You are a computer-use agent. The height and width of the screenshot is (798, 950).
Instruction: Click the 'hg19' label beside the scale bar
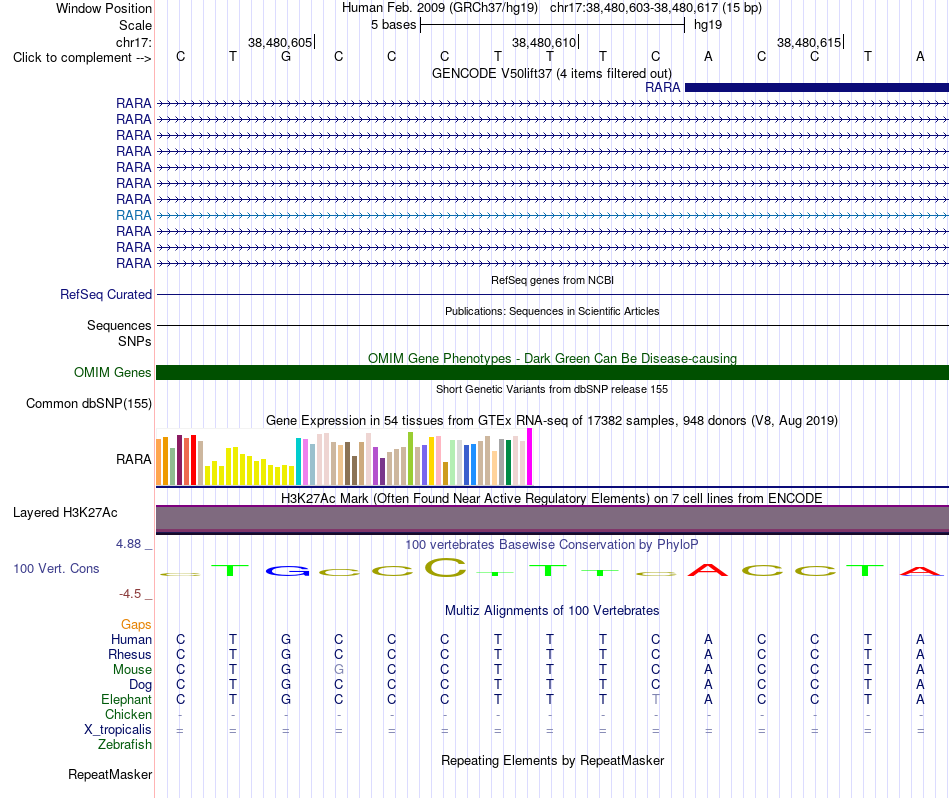[708, 25]
